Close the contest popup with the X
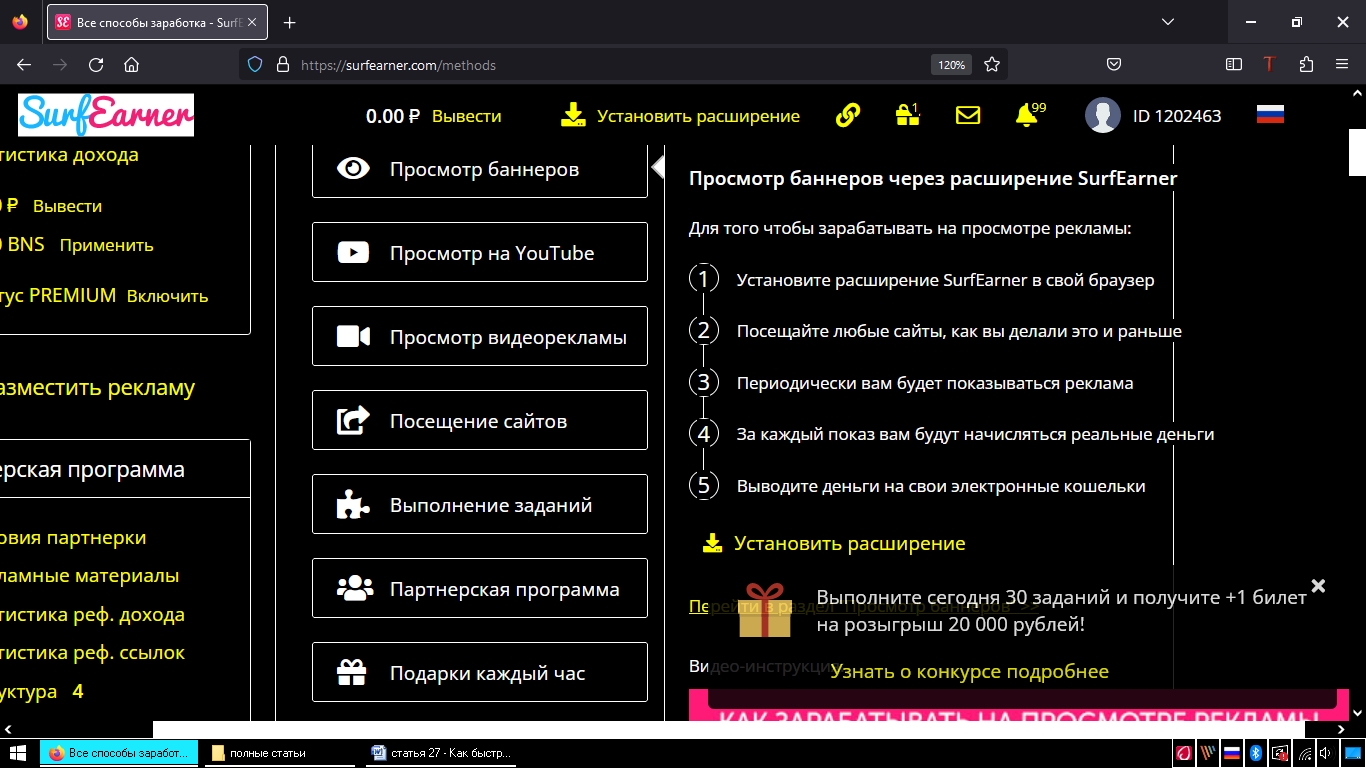This screenshot has height=768, width=1366. click(1318, 586)
